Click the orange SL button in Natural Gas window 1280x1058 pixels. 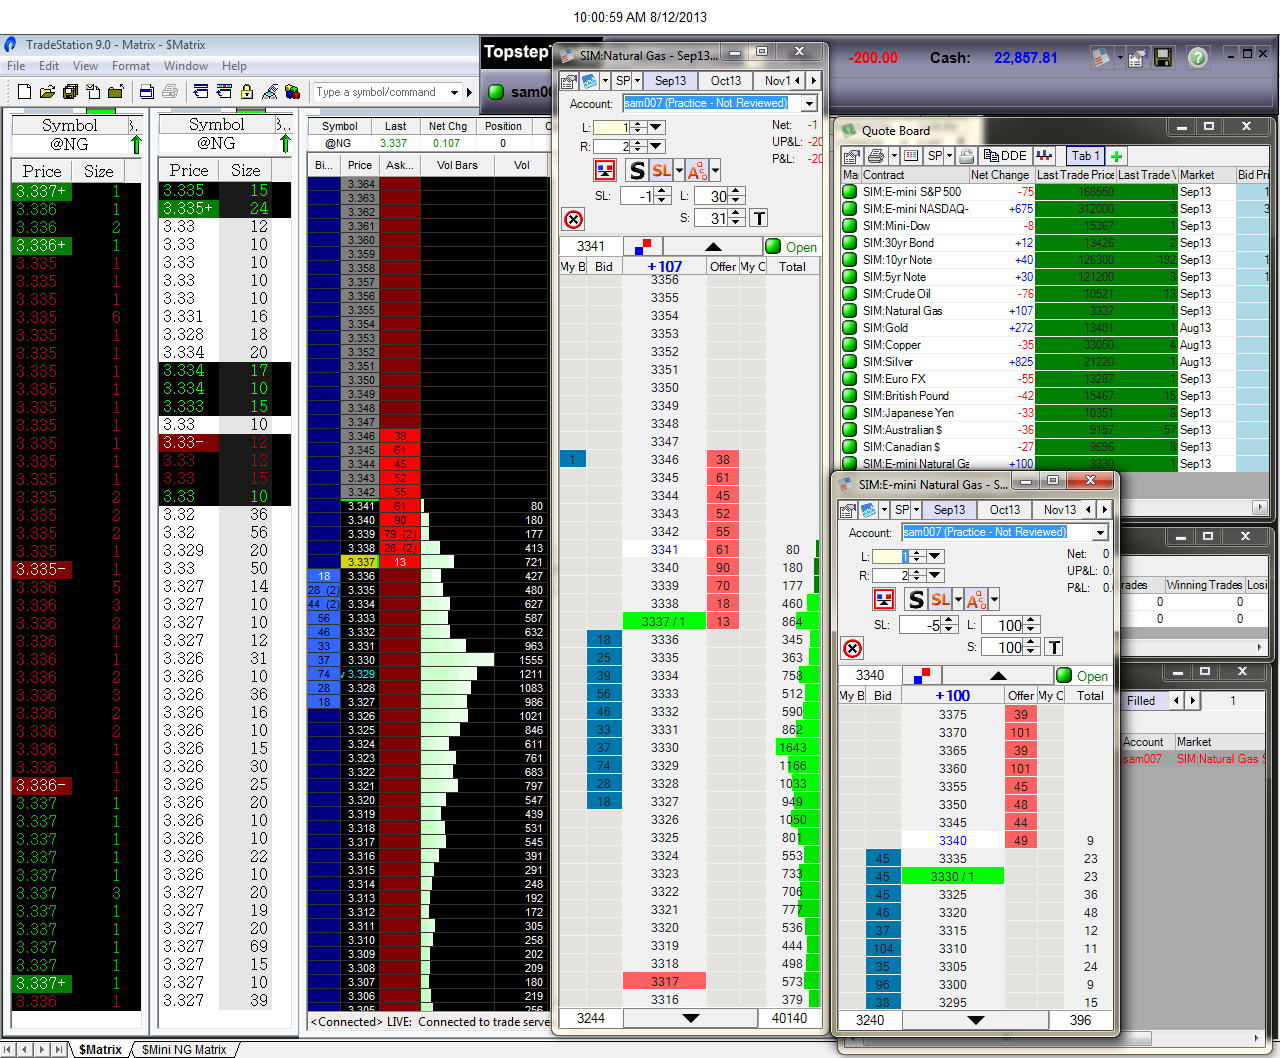click(661, 170)
